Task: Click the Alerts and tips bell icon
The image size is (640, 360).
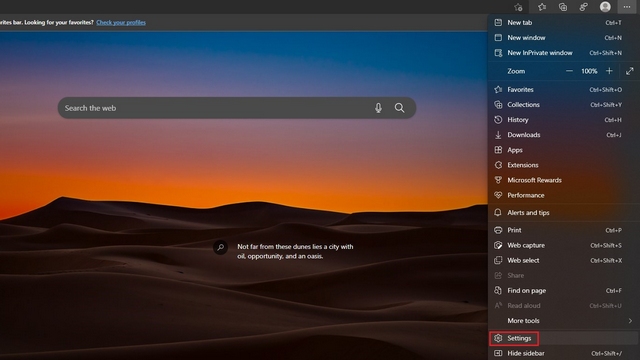Action: click(x=498, y=213)
